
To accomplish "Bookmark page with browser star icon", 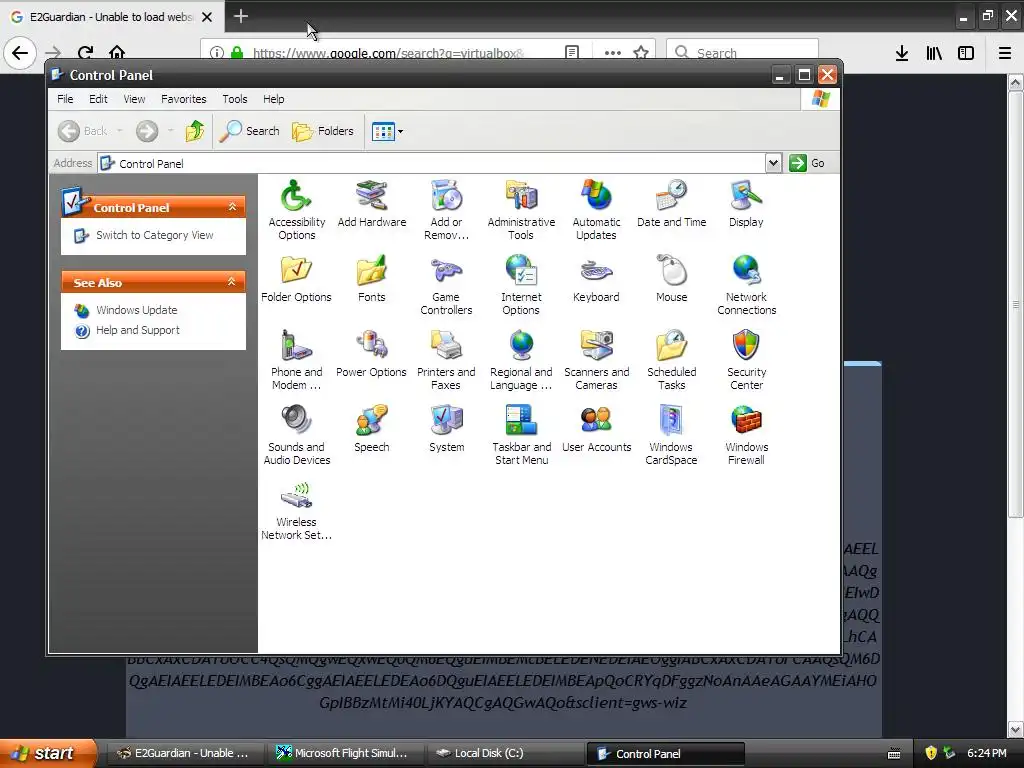I will pyautogui.click(x=641, y=52).
